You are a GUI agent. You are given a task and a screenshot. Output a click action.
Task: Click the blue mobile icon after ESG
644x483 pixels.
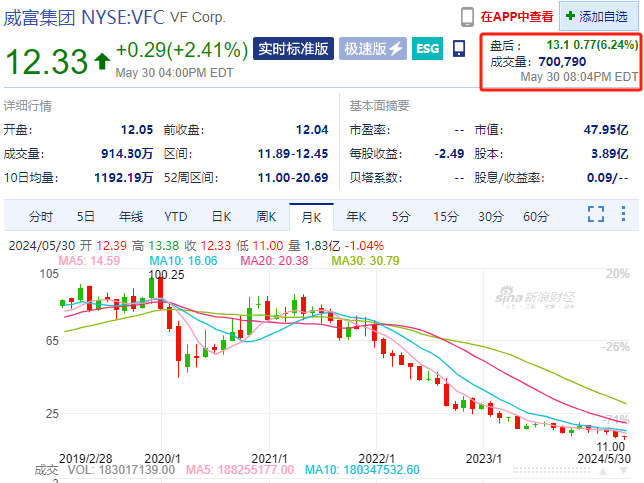pos(459,48)
